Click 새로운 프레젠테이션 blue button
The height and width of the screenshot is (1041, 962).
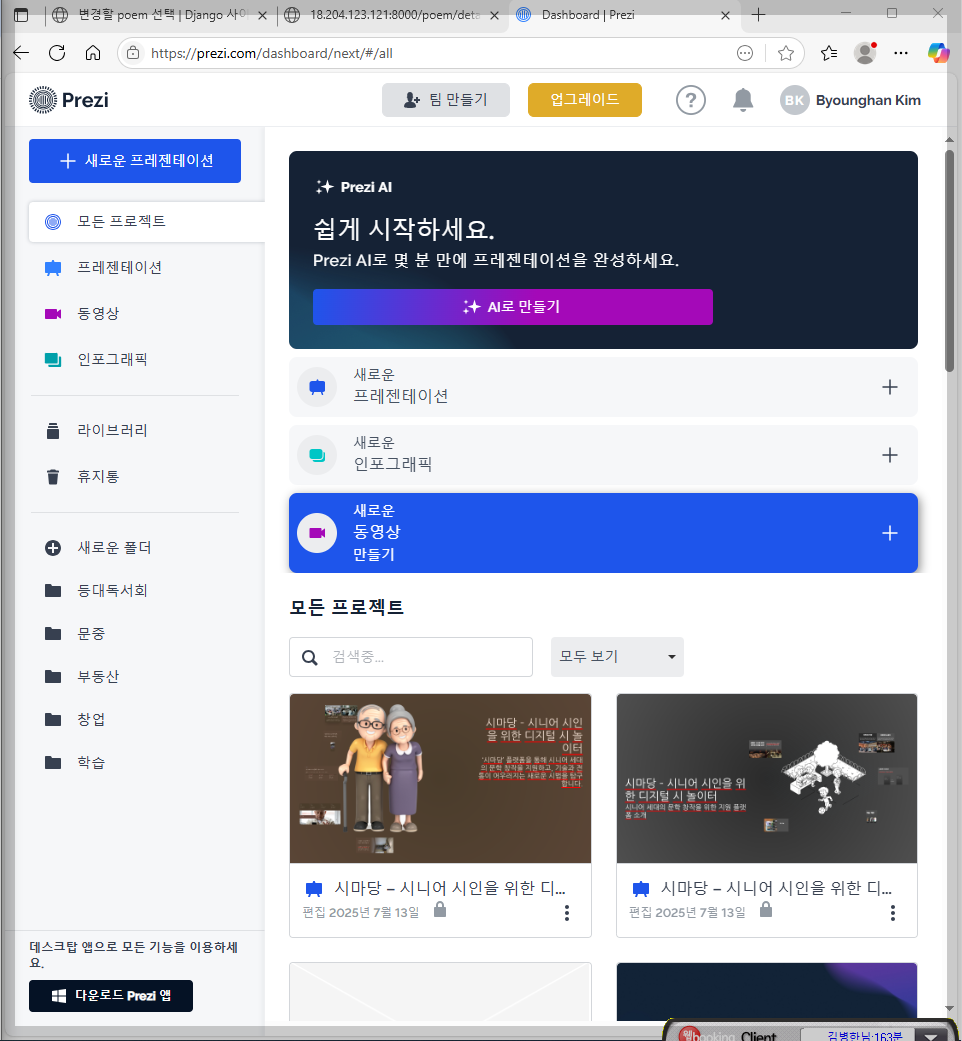(135, 161)
